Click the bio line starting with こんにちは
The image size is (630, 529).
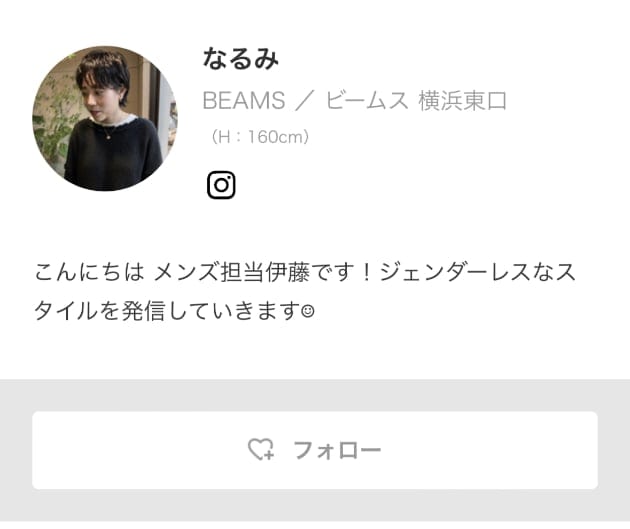click(305, 272)
